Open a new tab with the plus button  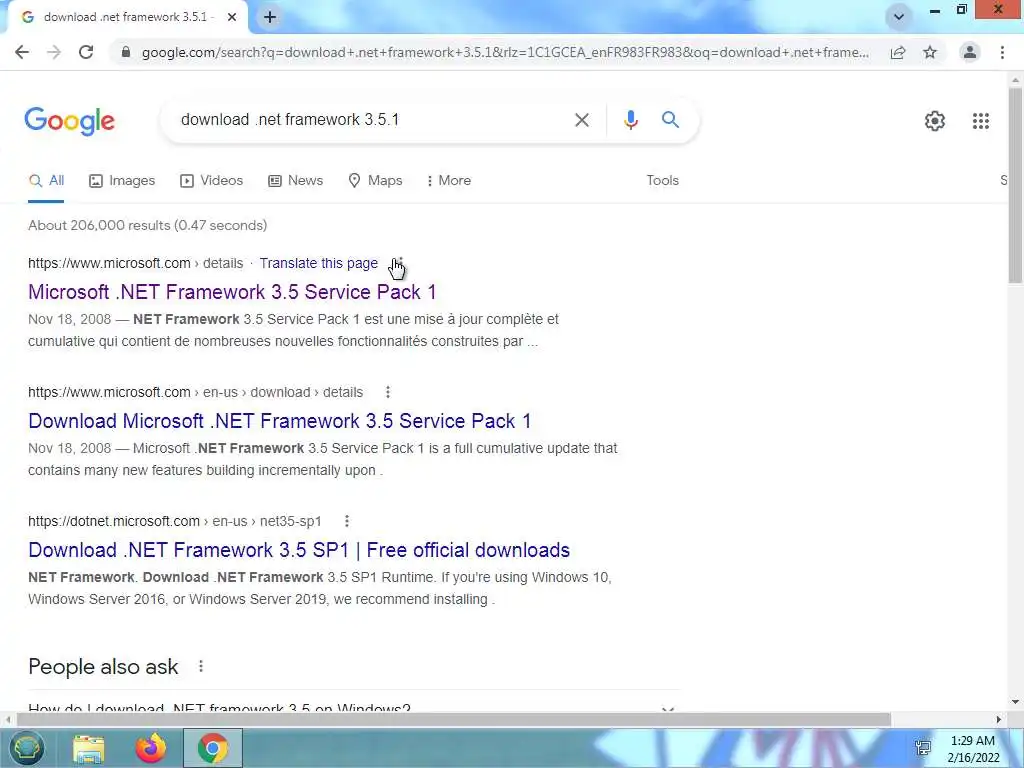[x=270, y=17]
